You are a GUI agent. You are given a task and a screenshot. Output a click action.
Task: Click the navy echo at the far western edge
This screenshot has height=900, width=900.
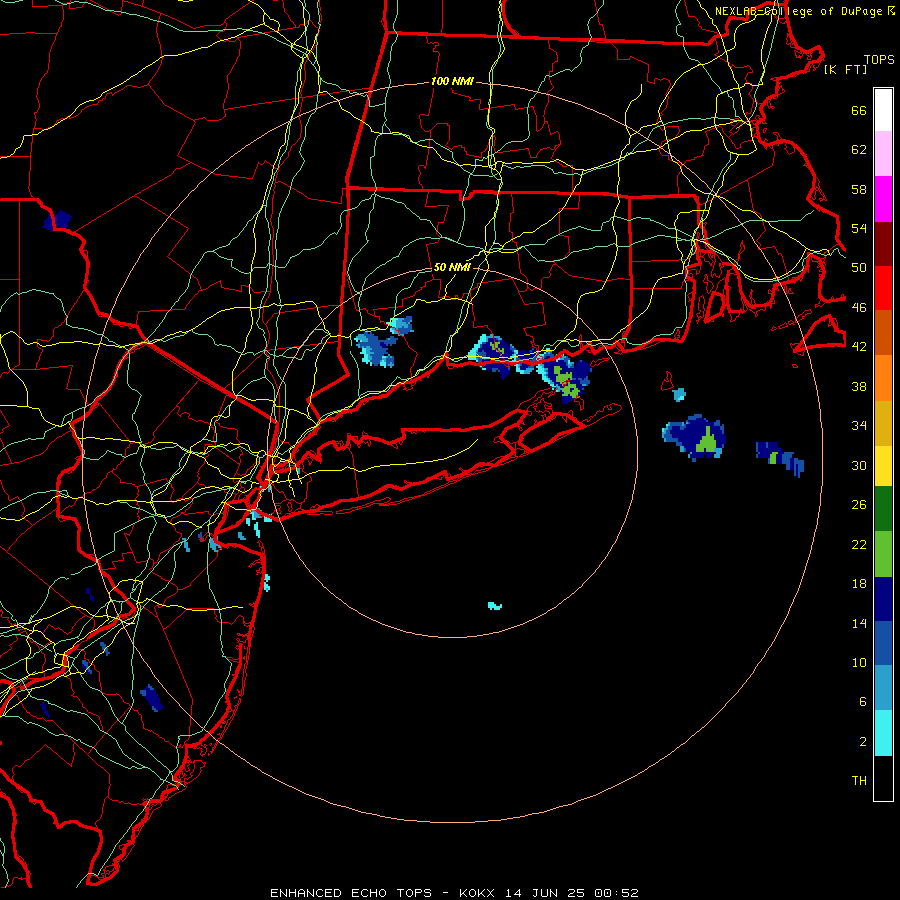tap(57, 220)
